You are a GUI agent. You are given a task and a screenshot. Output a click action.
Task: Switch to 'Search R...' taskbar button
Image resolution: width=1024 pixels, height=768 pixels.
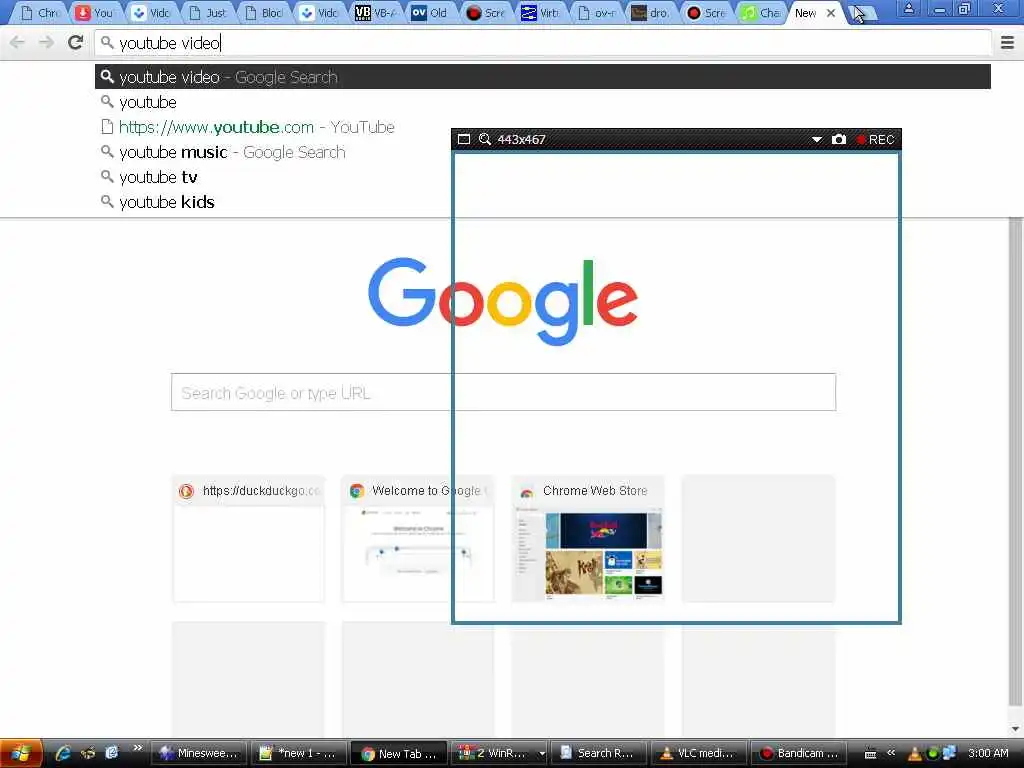[x=599, y=753]
